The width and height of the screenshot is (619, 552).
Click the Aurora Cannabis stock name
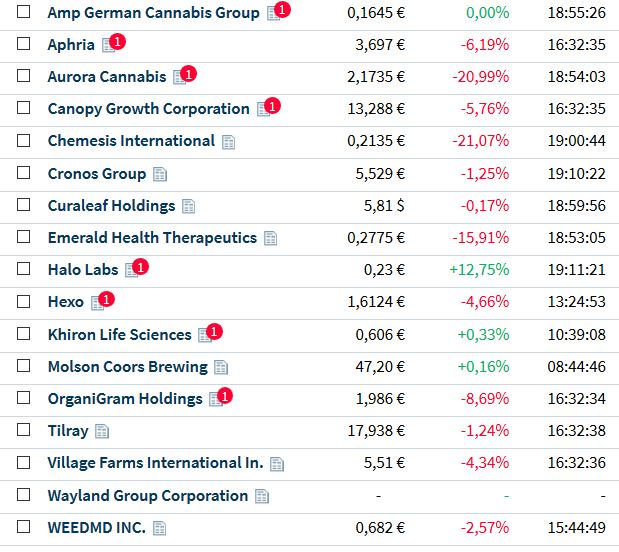pyautogui.click(x=107, y=77)
